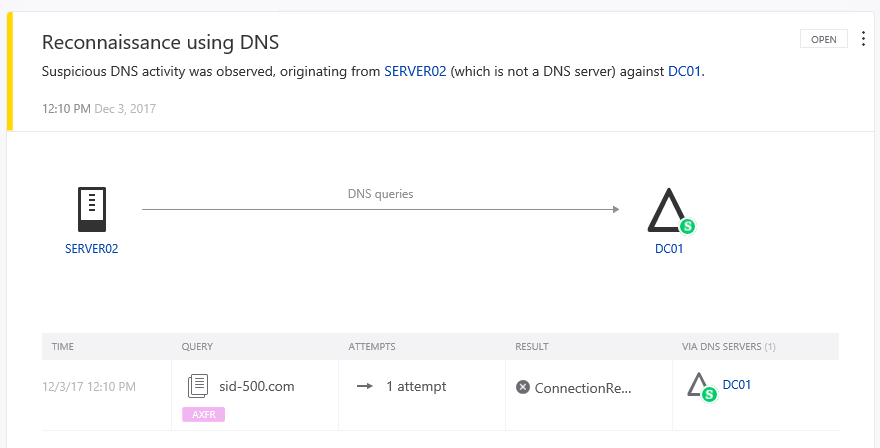Viewport: 880px width, 448px height.
Task: Click the OPEN status button
Action: click(x=823, y=39)
